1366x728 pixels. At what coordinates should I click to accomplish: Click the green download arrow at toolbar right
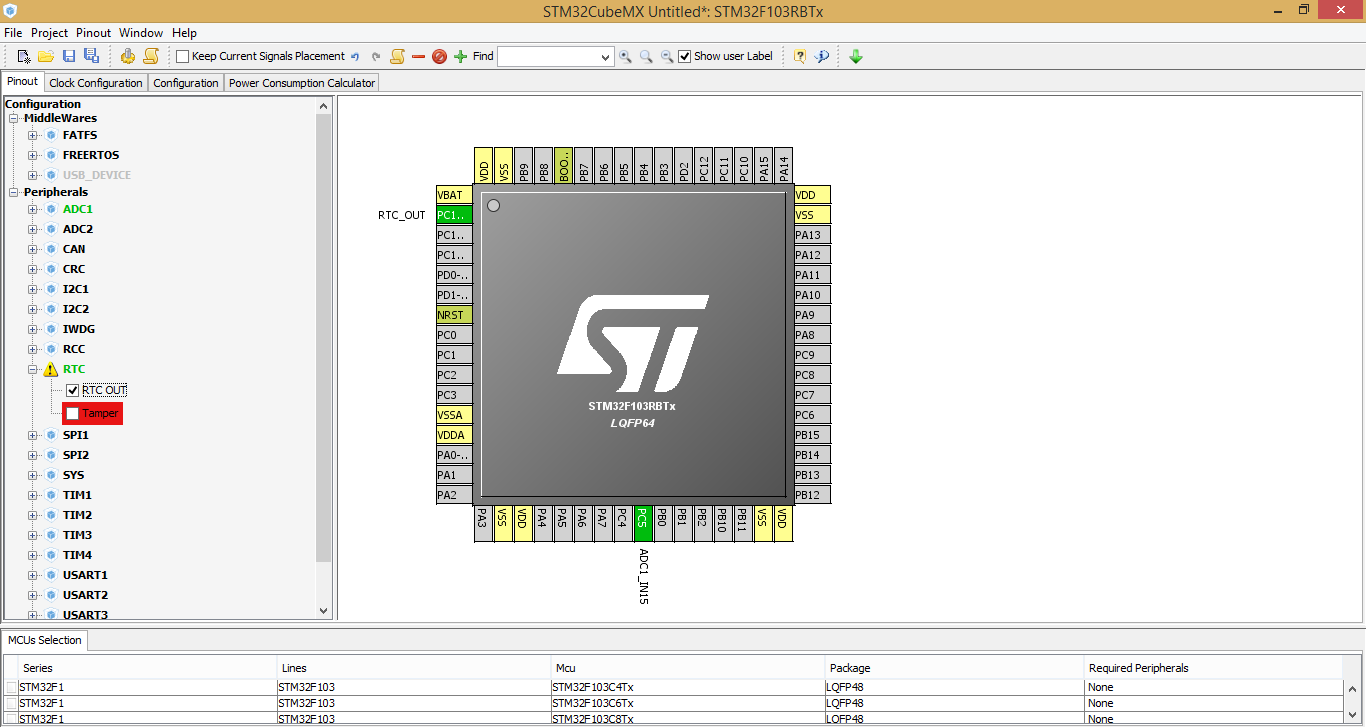(855, 56)
